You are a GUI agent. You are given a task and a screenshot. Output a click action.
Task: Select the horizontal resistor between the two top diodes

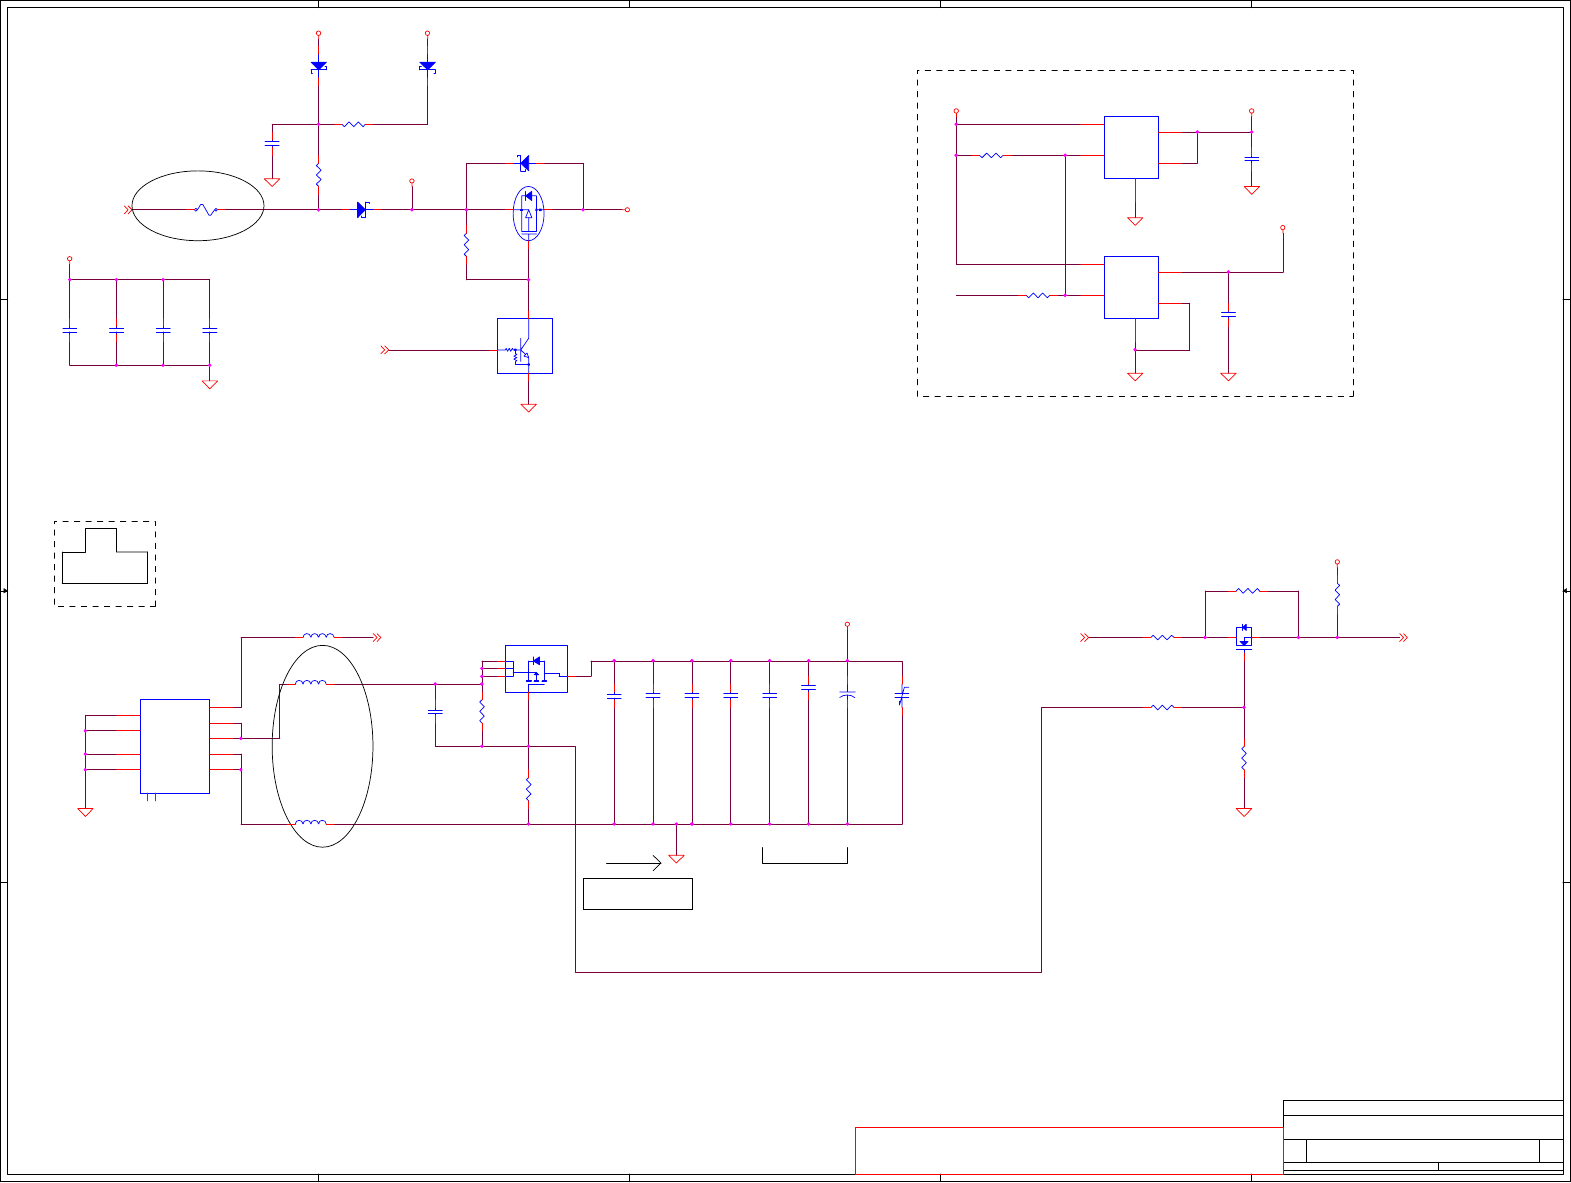(x=354, y=125)
